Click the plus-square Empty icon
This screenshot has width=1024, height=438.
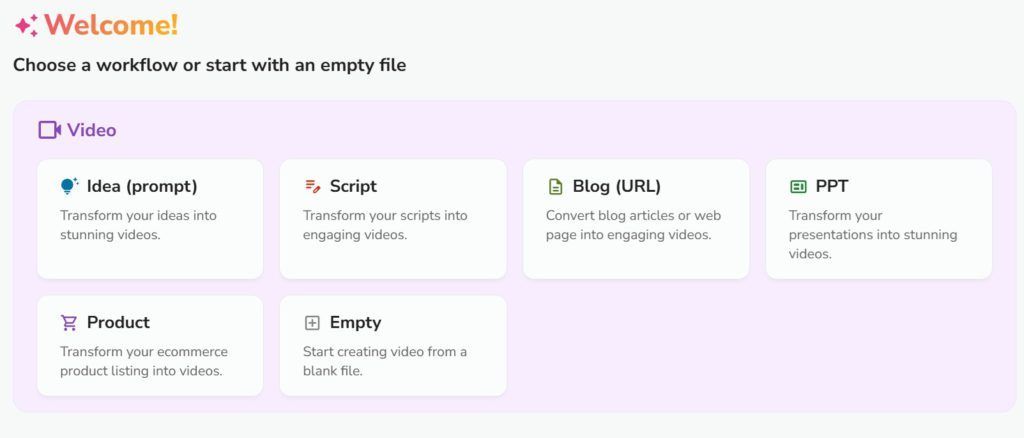[x=312, y=322]
